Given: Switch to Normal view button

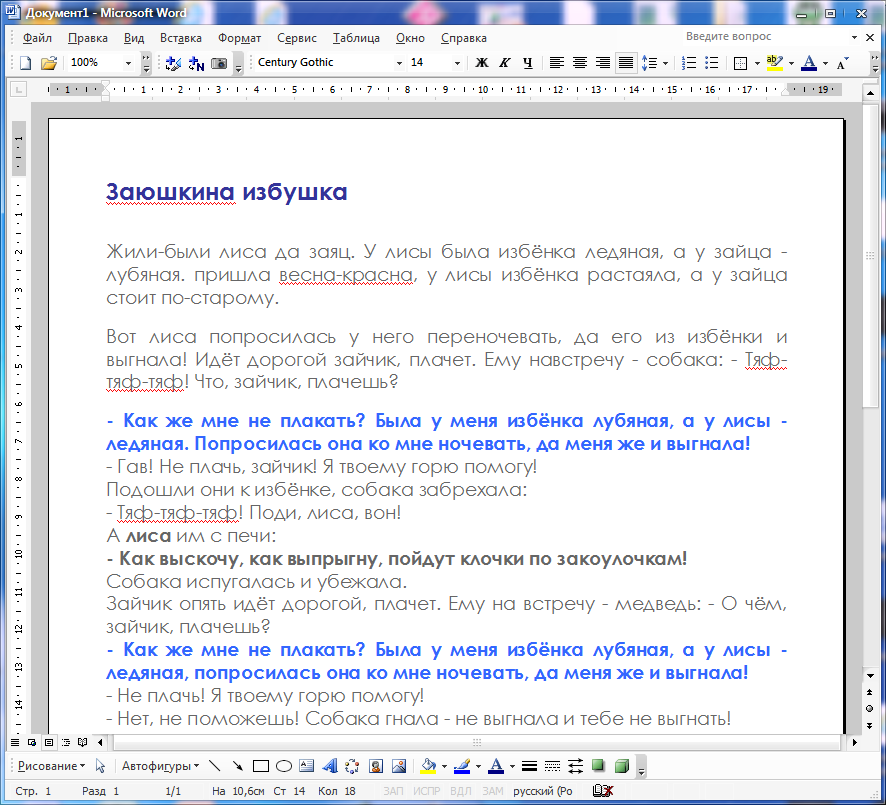Looking at the screenshot, I should coord(15,742).
